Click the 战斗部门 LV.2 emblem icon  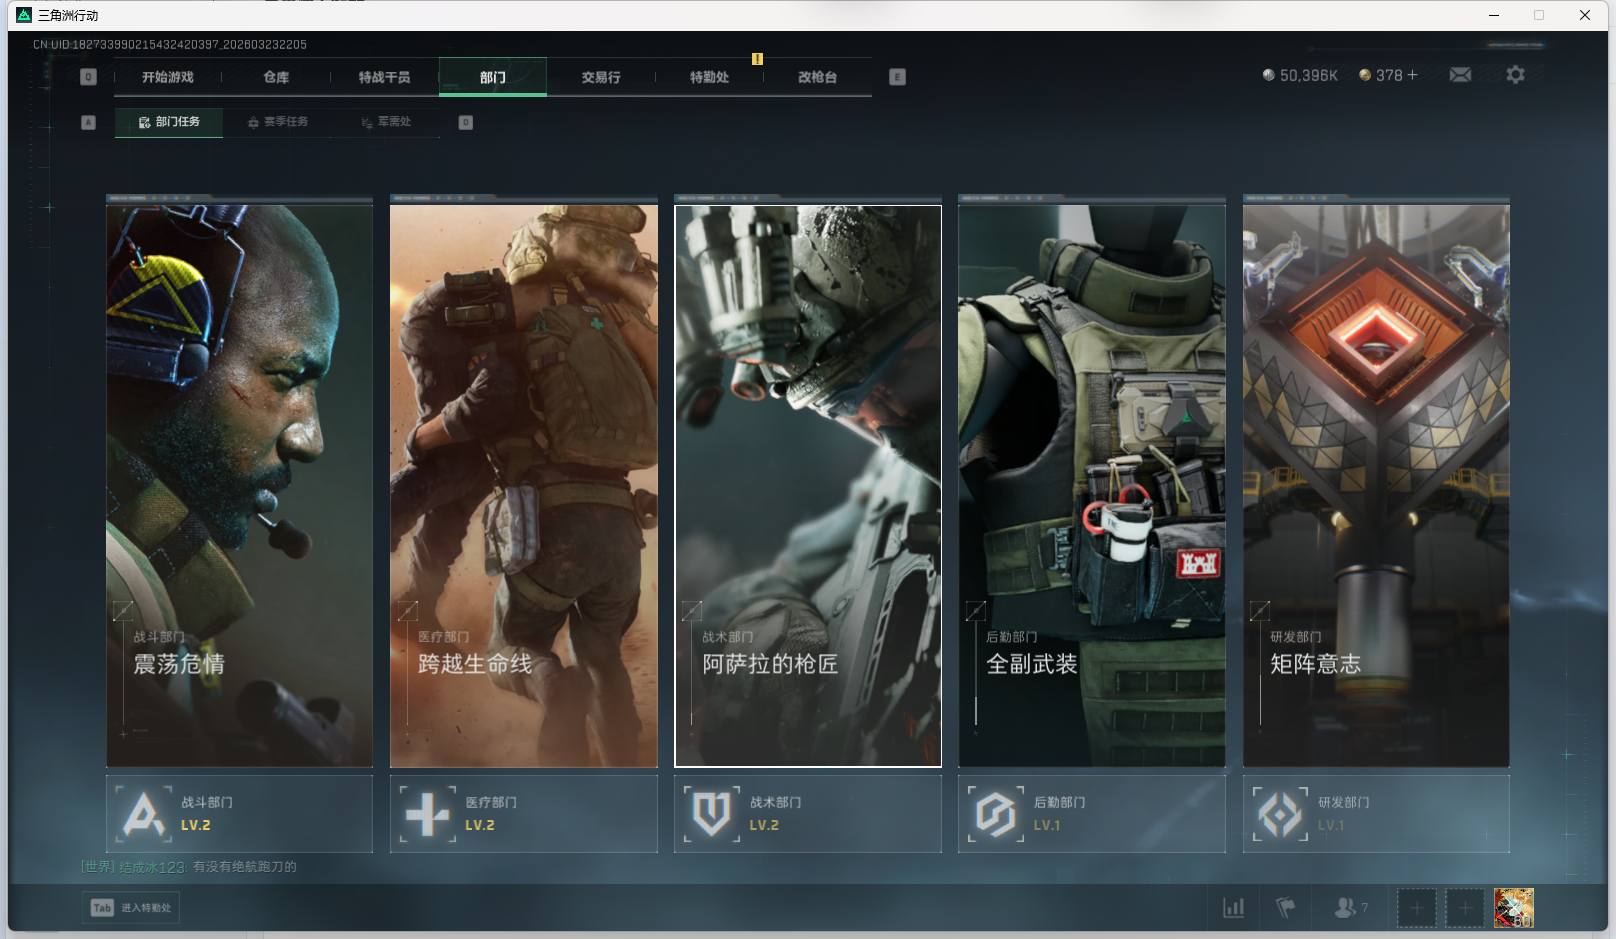(143, 814)
